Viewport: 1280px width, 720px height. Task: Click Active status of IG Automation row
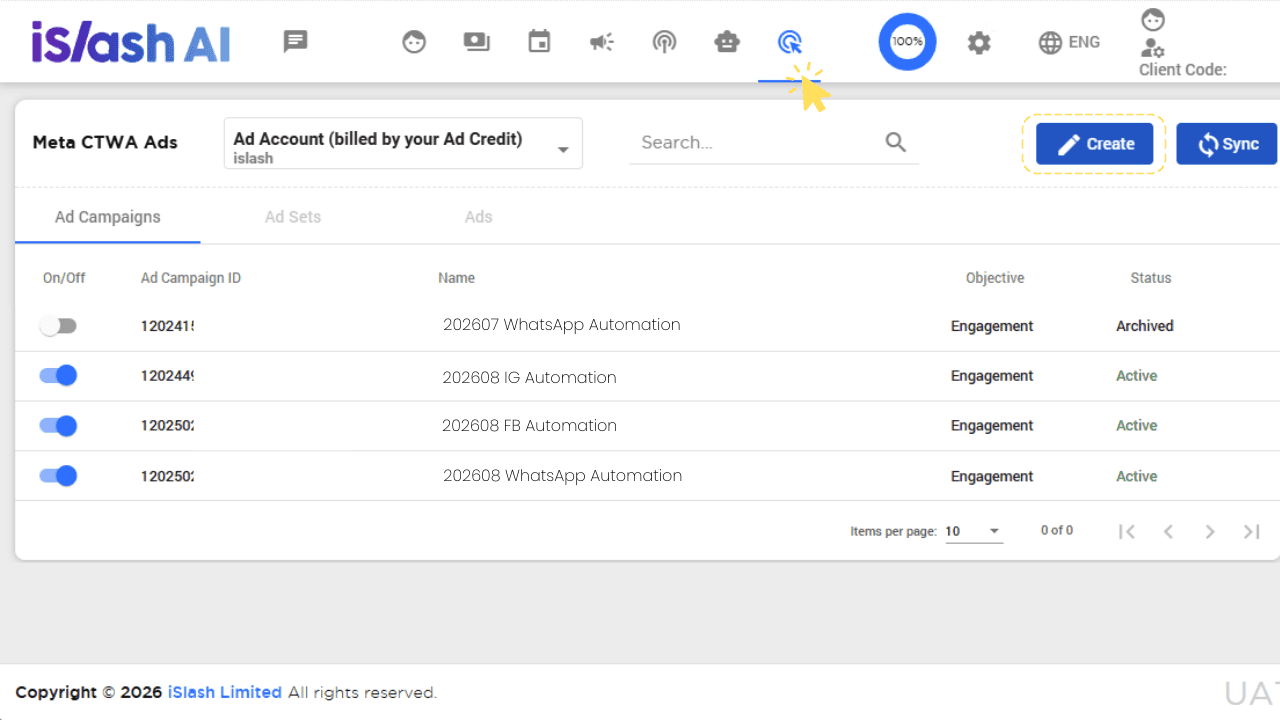1137,376
